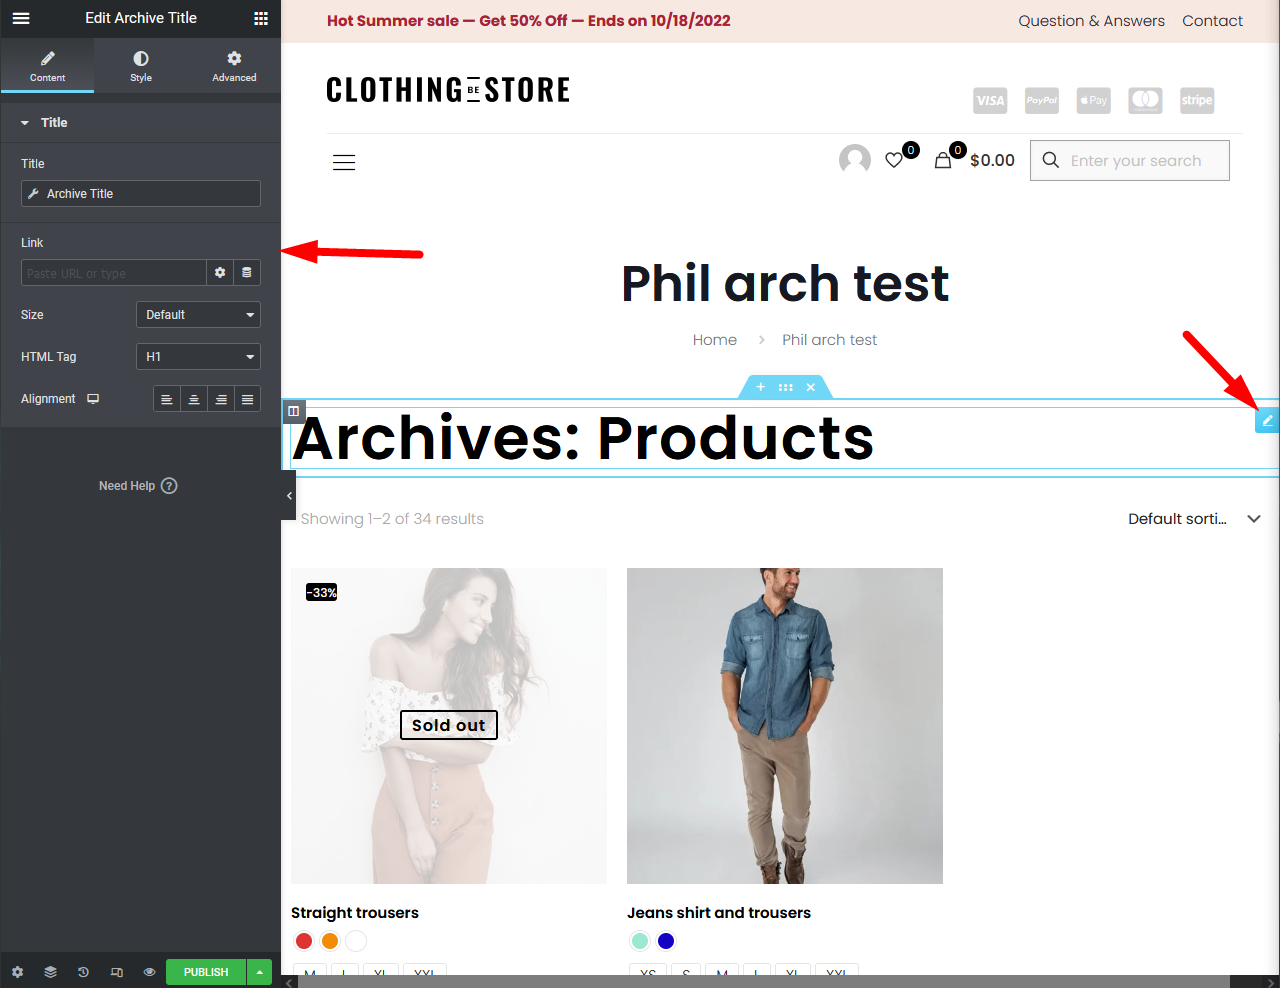
Task: Click the Mastercard payment icon
Action: click(1145, 100)
